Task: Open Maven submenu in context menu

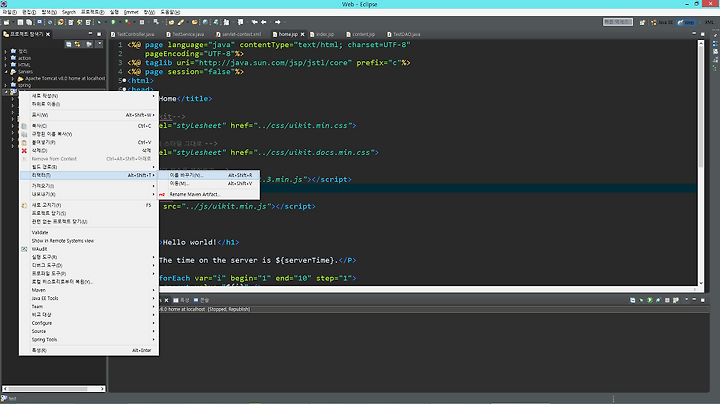Action: 89,290
